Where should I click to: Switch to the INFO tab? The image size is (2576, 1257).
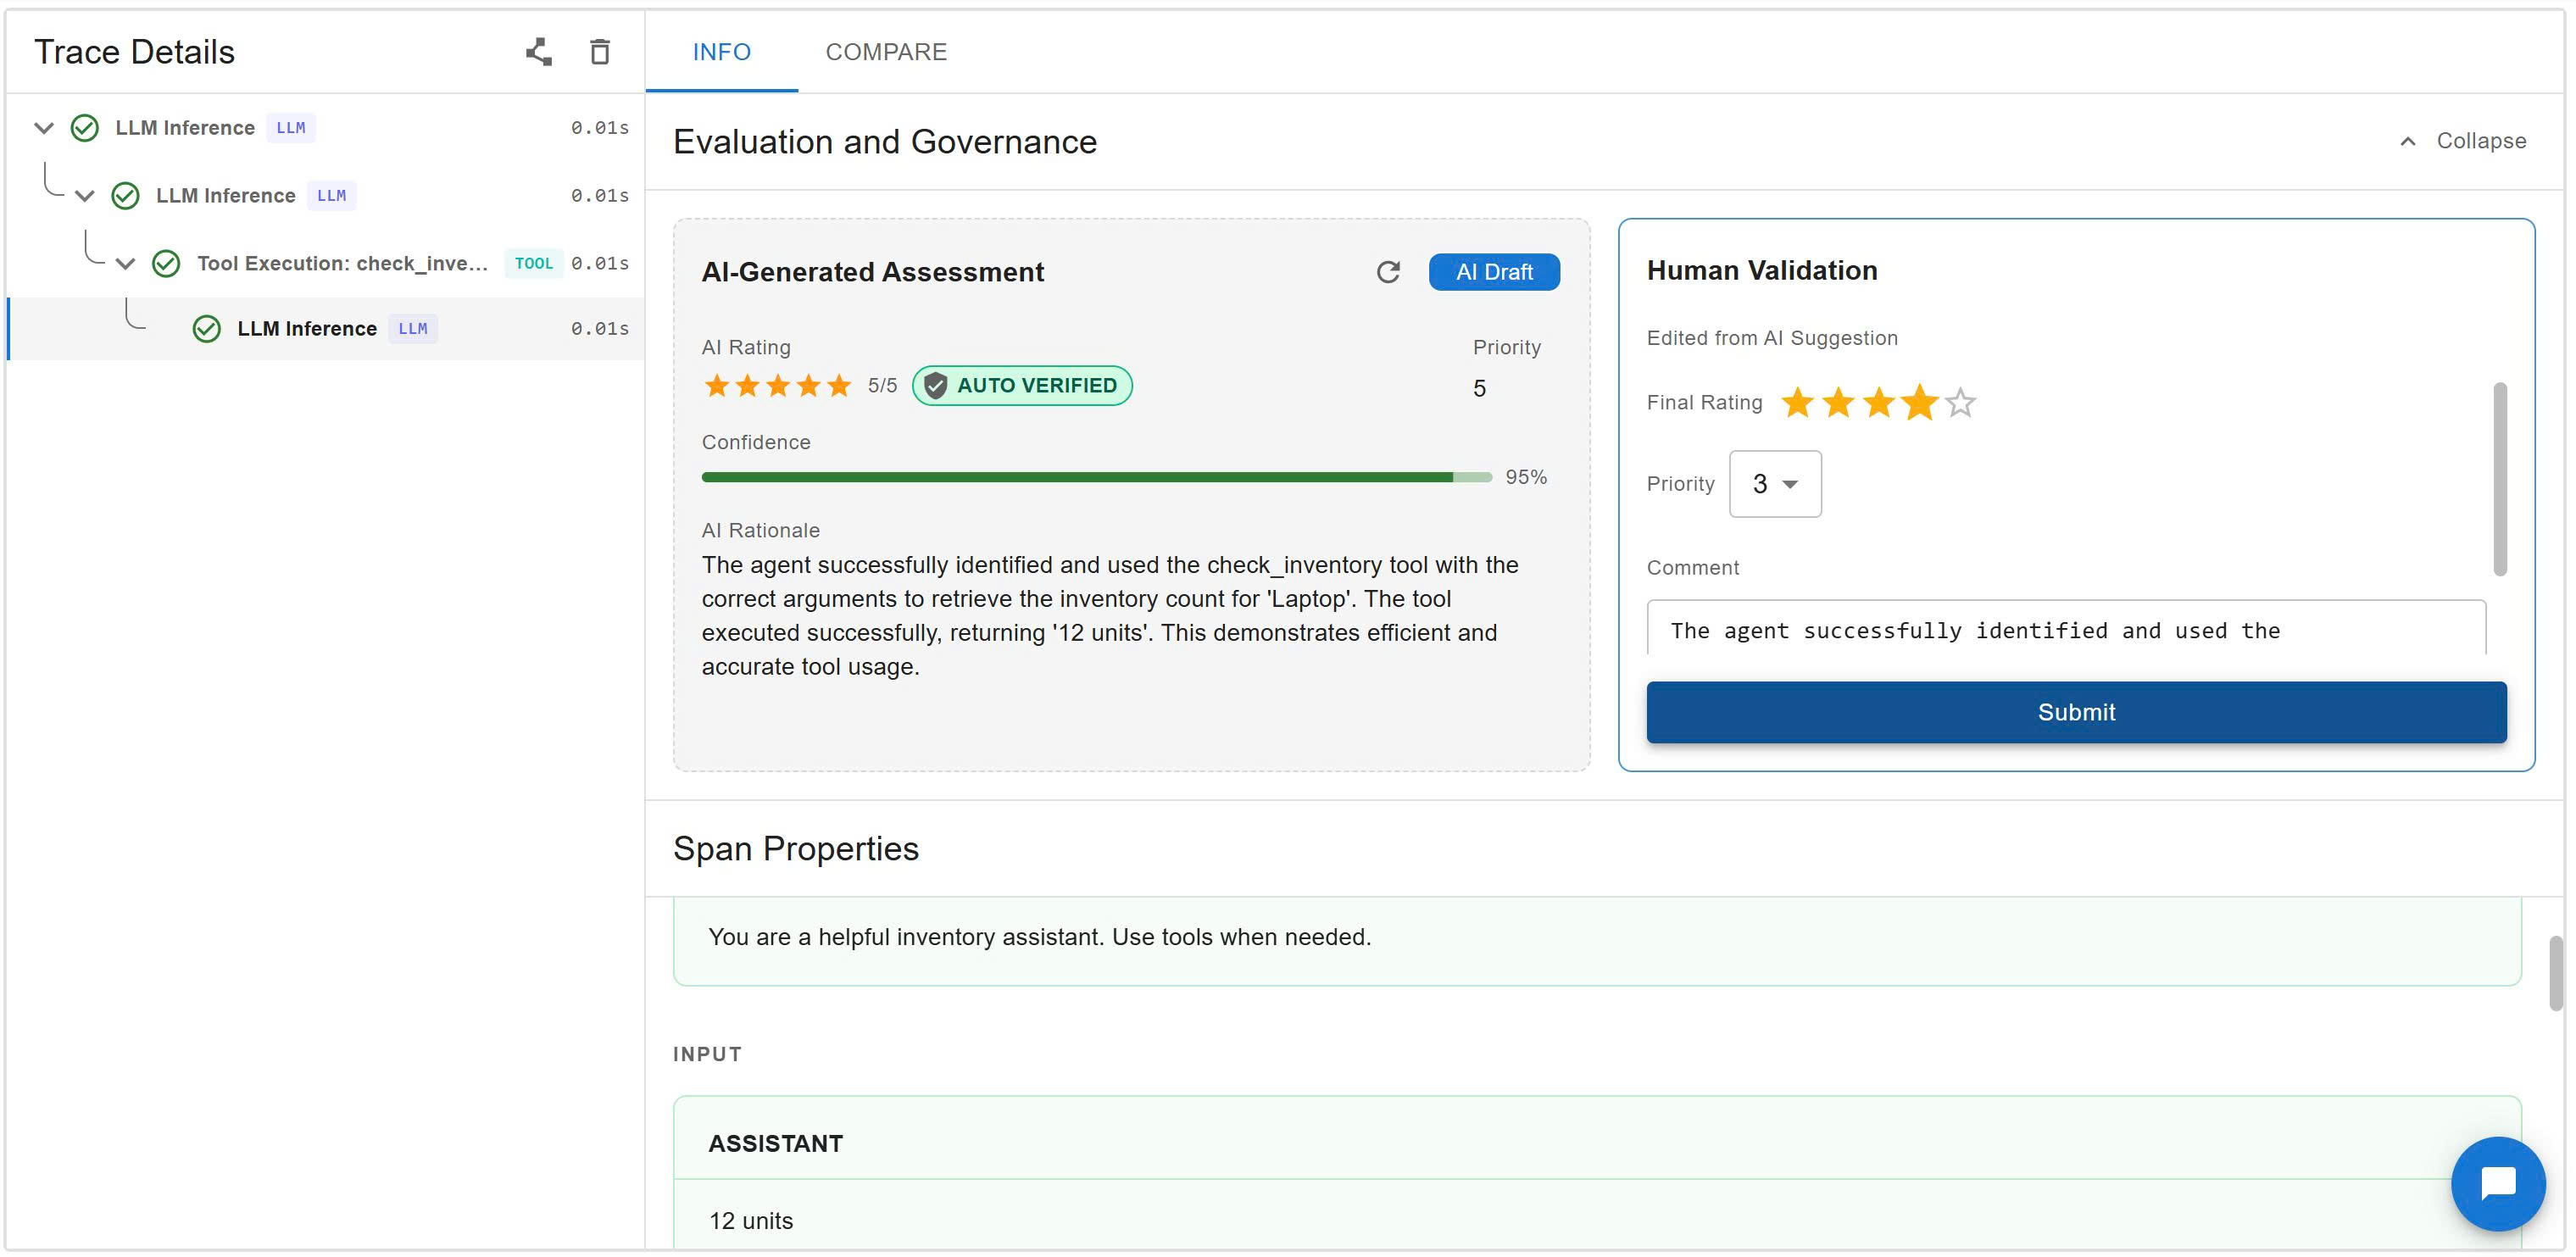[722, 52]
